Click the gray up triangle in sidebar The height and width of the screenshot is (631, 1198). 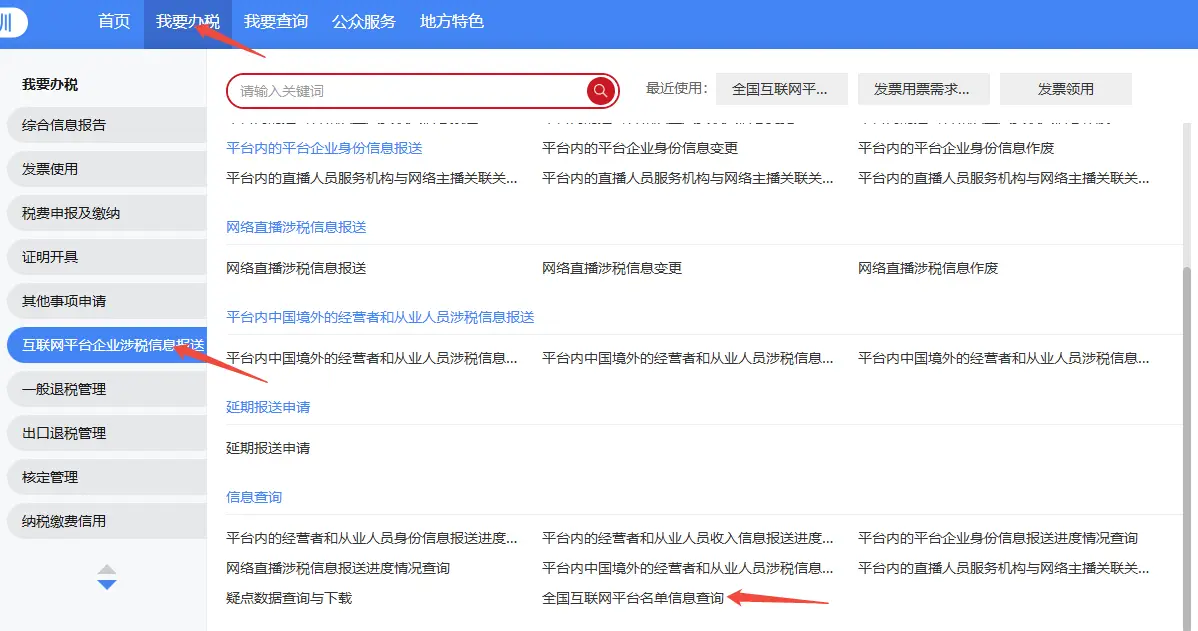point(107,570)
